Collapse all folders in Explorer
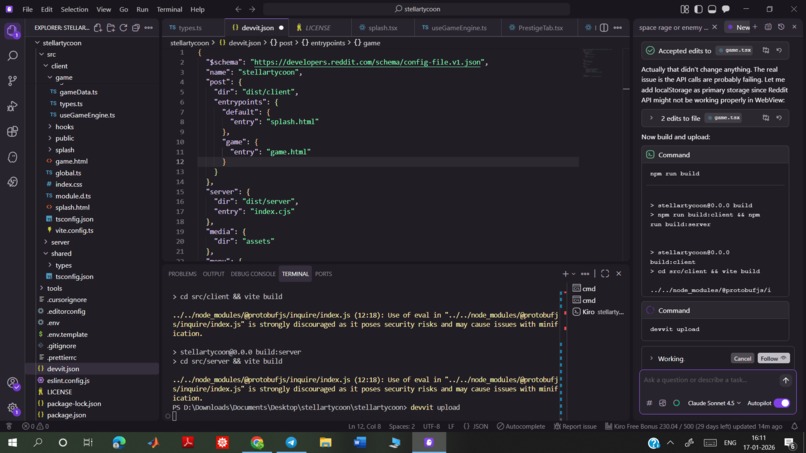The image size is (806, 453). point(136,28)
